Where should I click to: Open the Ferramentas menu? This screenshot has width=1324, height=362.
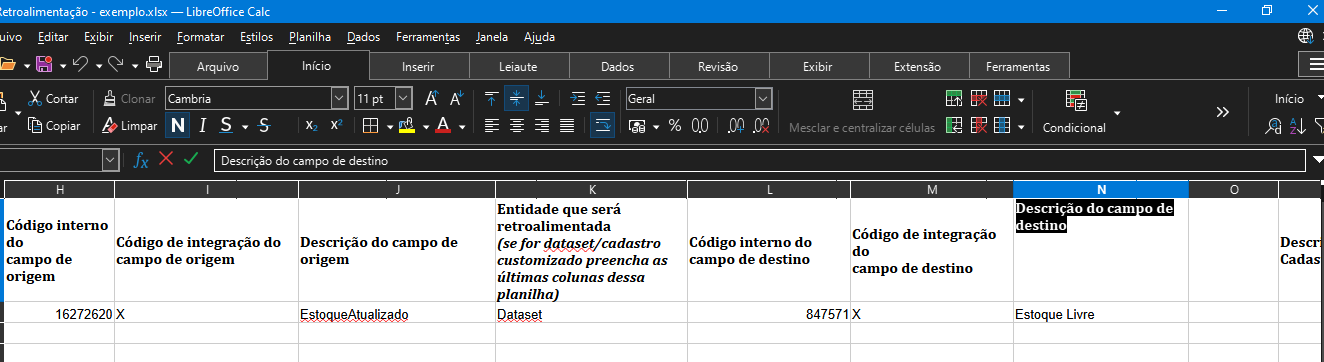pos(428,37)
